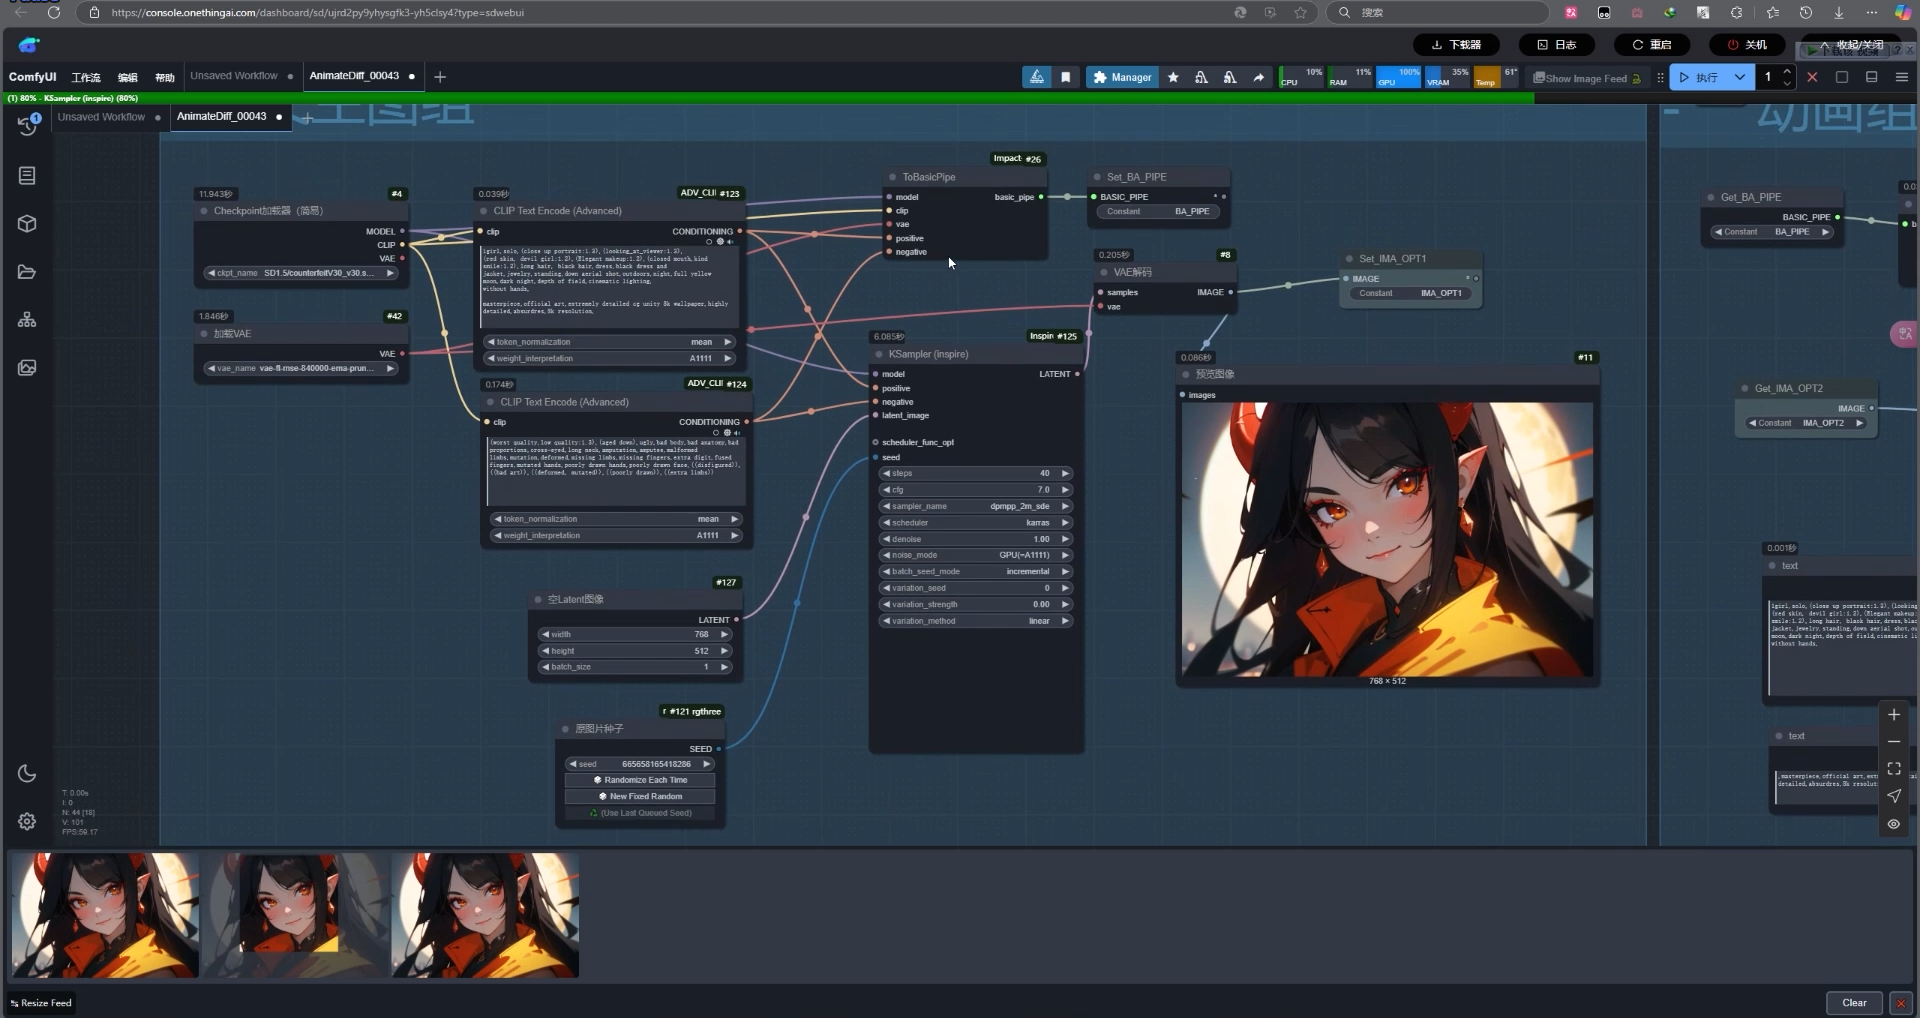Zoom out canvas with minus icon
The width and height of the screenshot is (1920, 1018).
[1894, 742]
